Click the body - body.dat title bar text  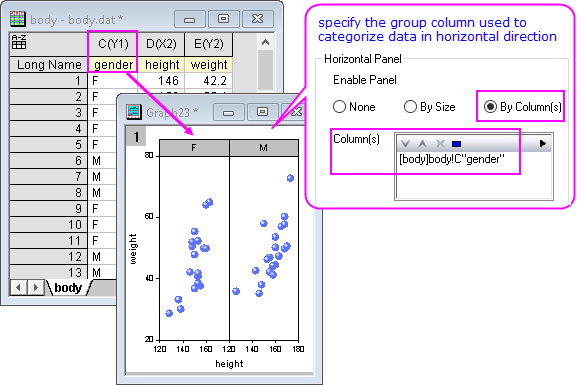[x=76, y=20]
